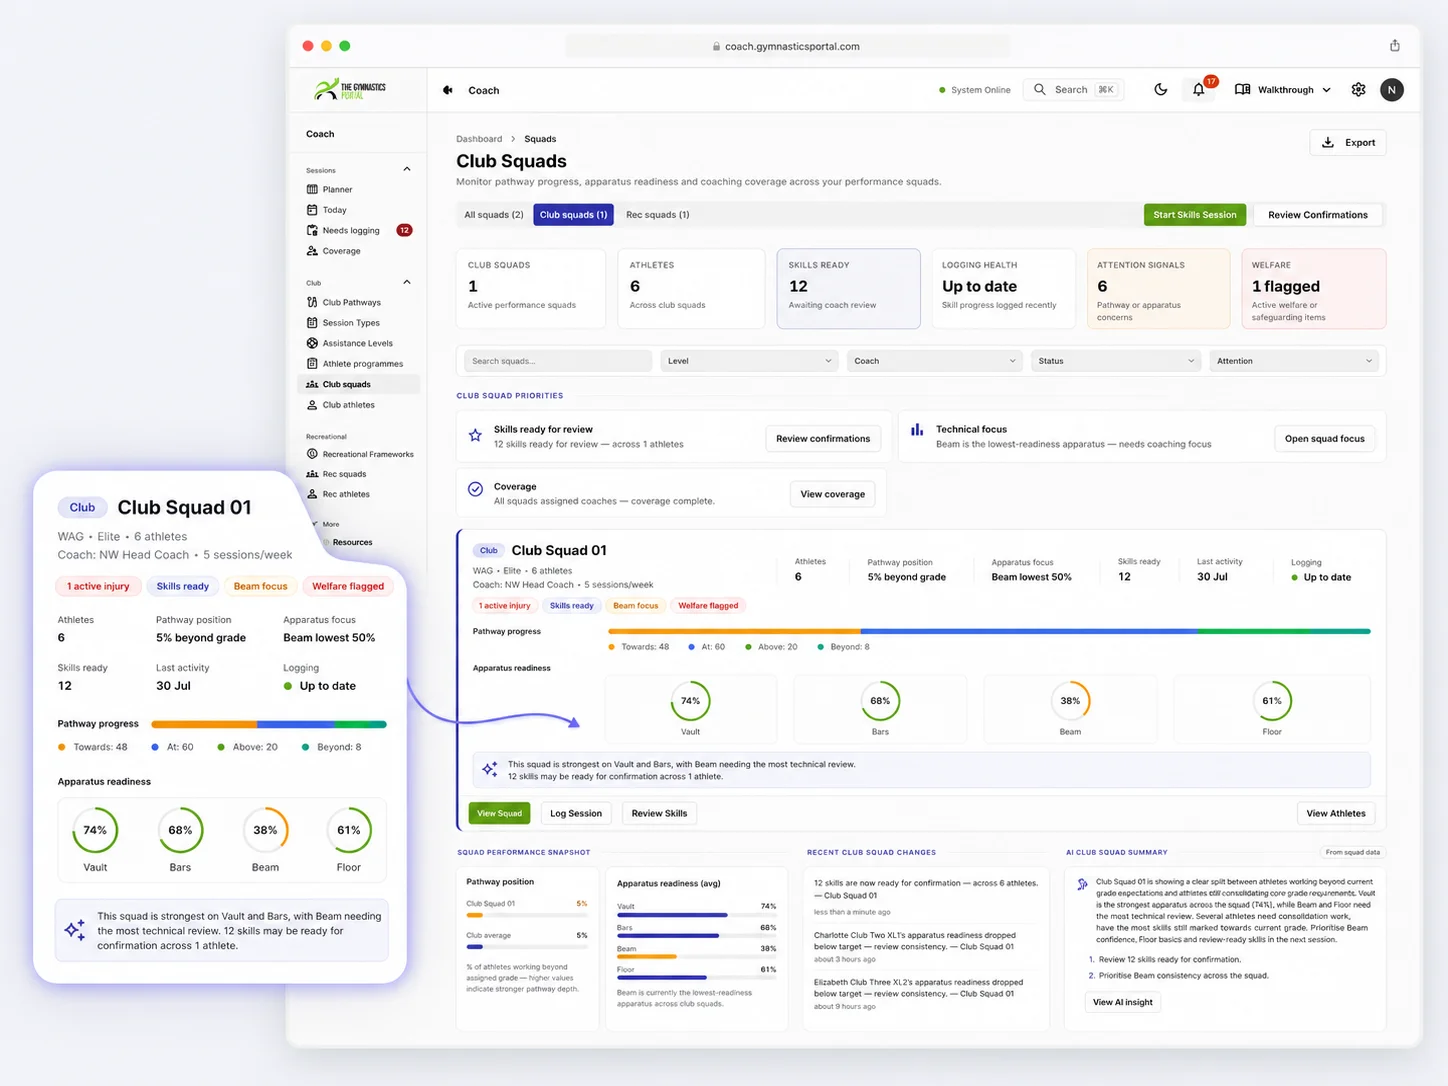Click search magnifier icon
This screenshot has height=1086, width=1448.
click(1040, 89)
